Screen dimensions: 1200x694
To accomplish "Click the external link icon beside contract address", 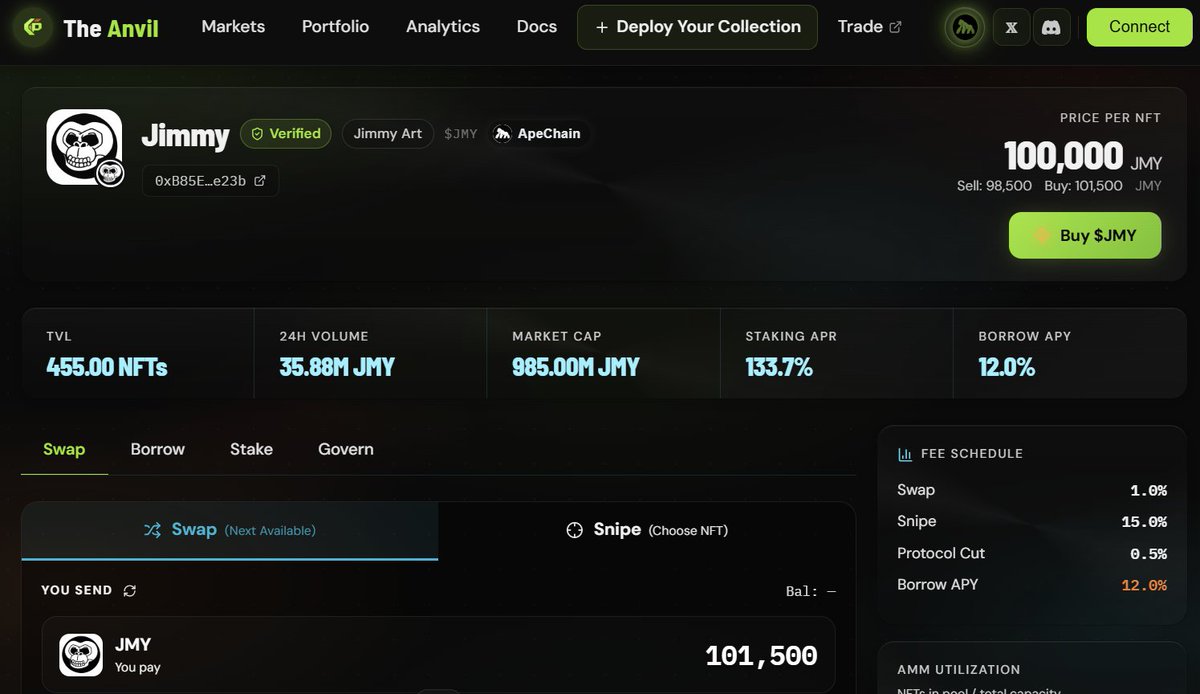I will click(x=260, y=181).
